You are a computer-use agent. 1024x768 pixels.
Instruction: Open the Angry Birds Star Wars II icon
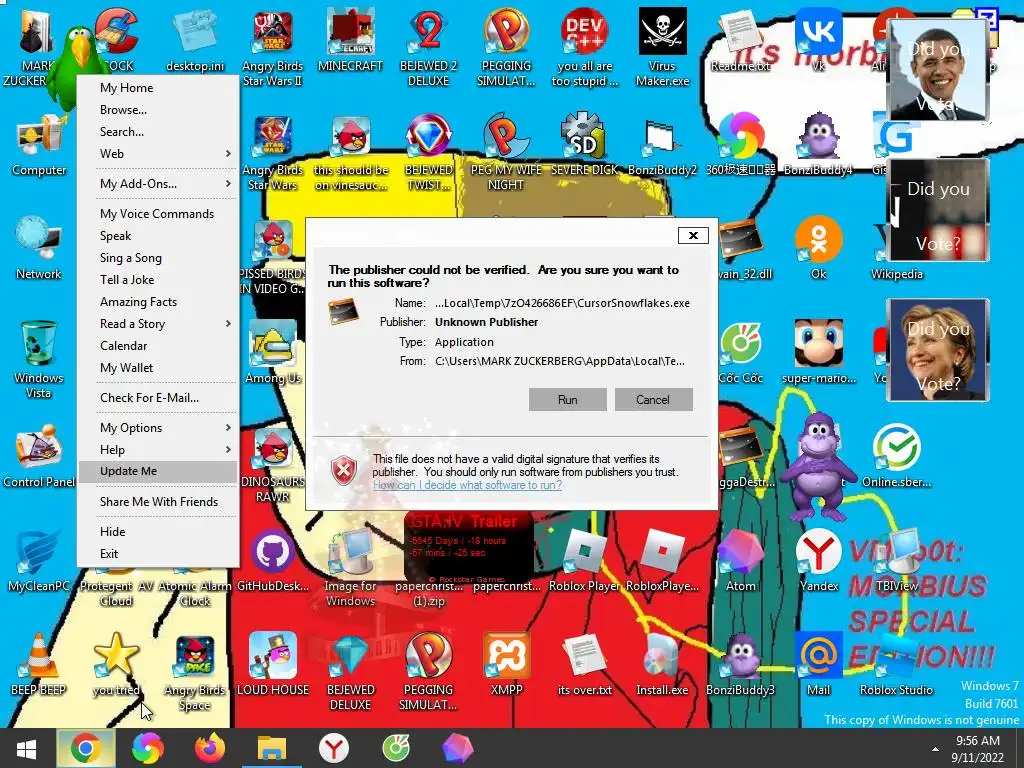(272, 47)
